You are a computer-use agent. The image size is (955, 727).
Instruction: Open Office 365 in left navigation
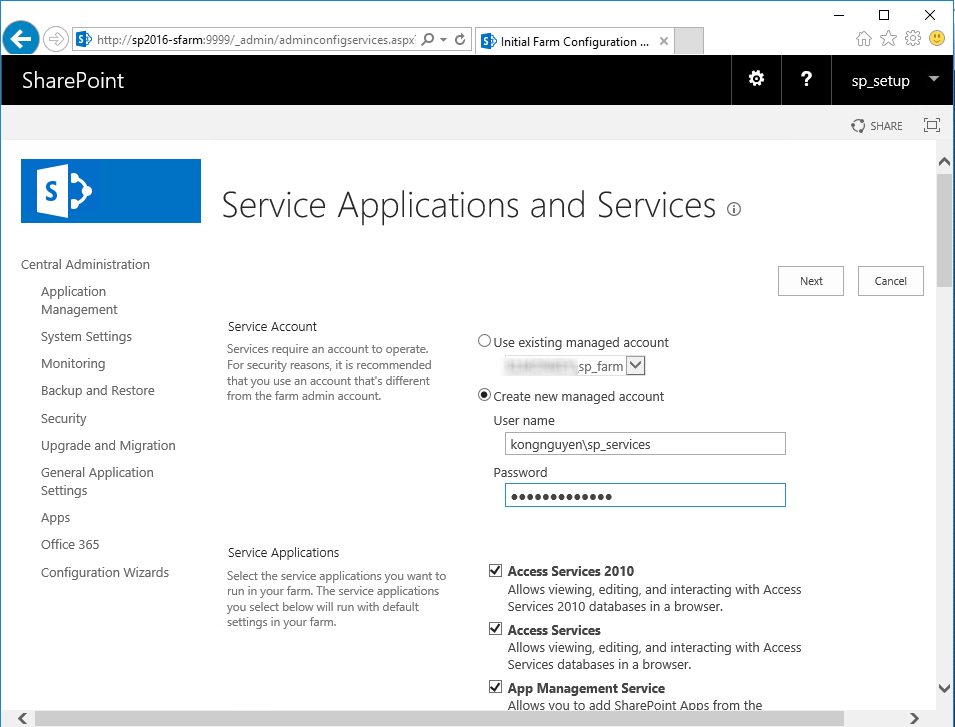coord(70,544)
